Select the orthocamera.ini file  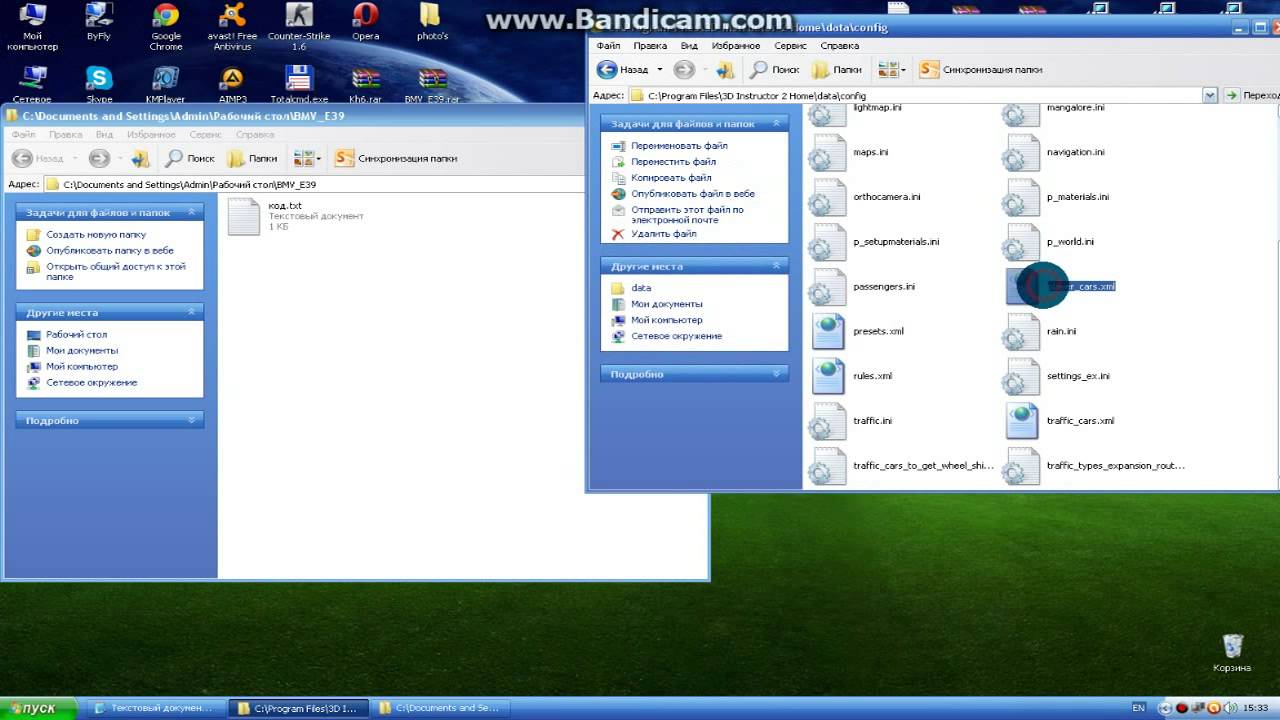(x=866, y=197)
